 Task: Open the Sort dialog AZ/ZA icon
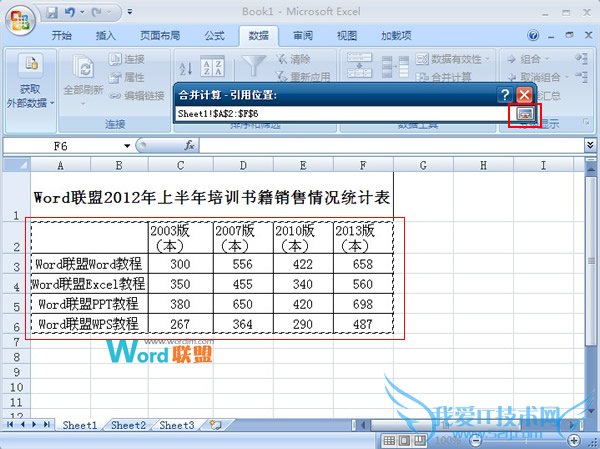click(212, 67)
